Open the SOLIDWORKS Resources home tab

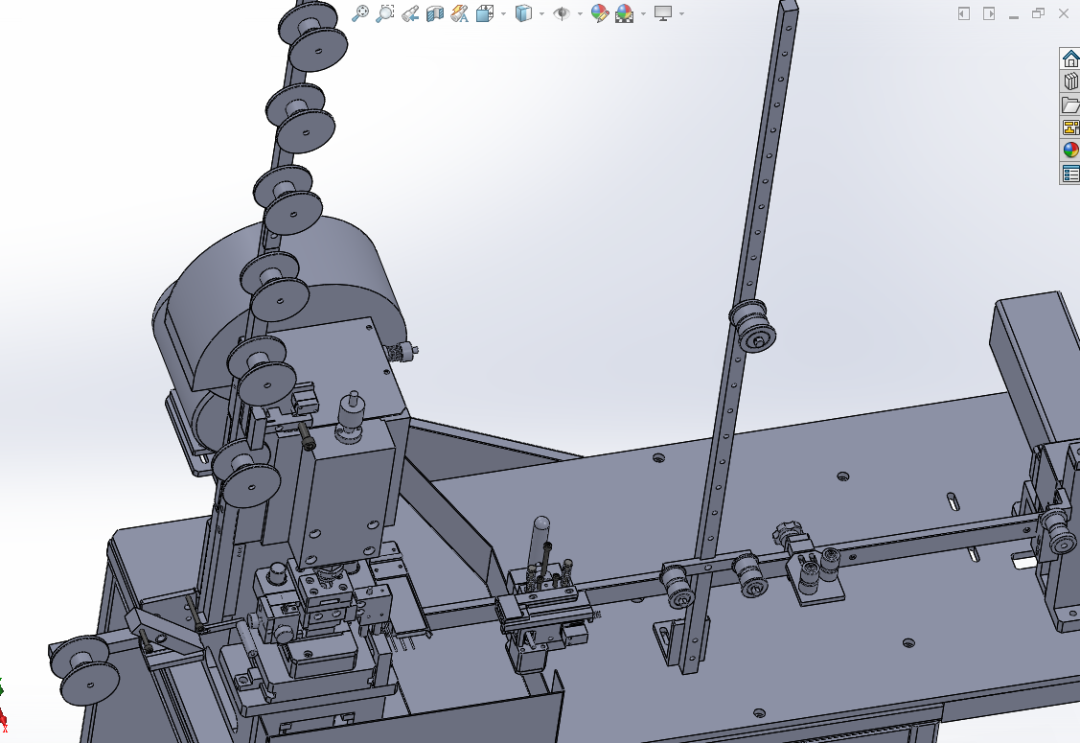pyautogui.click(x=1070, y=59)
